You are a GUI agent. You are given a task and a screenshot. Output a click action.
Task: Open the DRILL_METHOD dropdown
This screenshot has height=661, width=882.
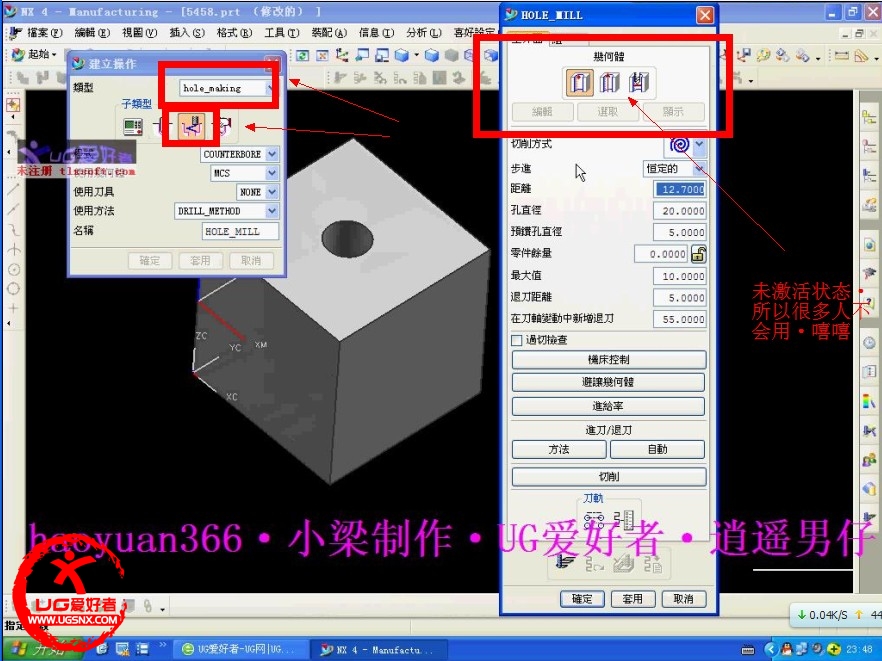[x=272, y=211]
